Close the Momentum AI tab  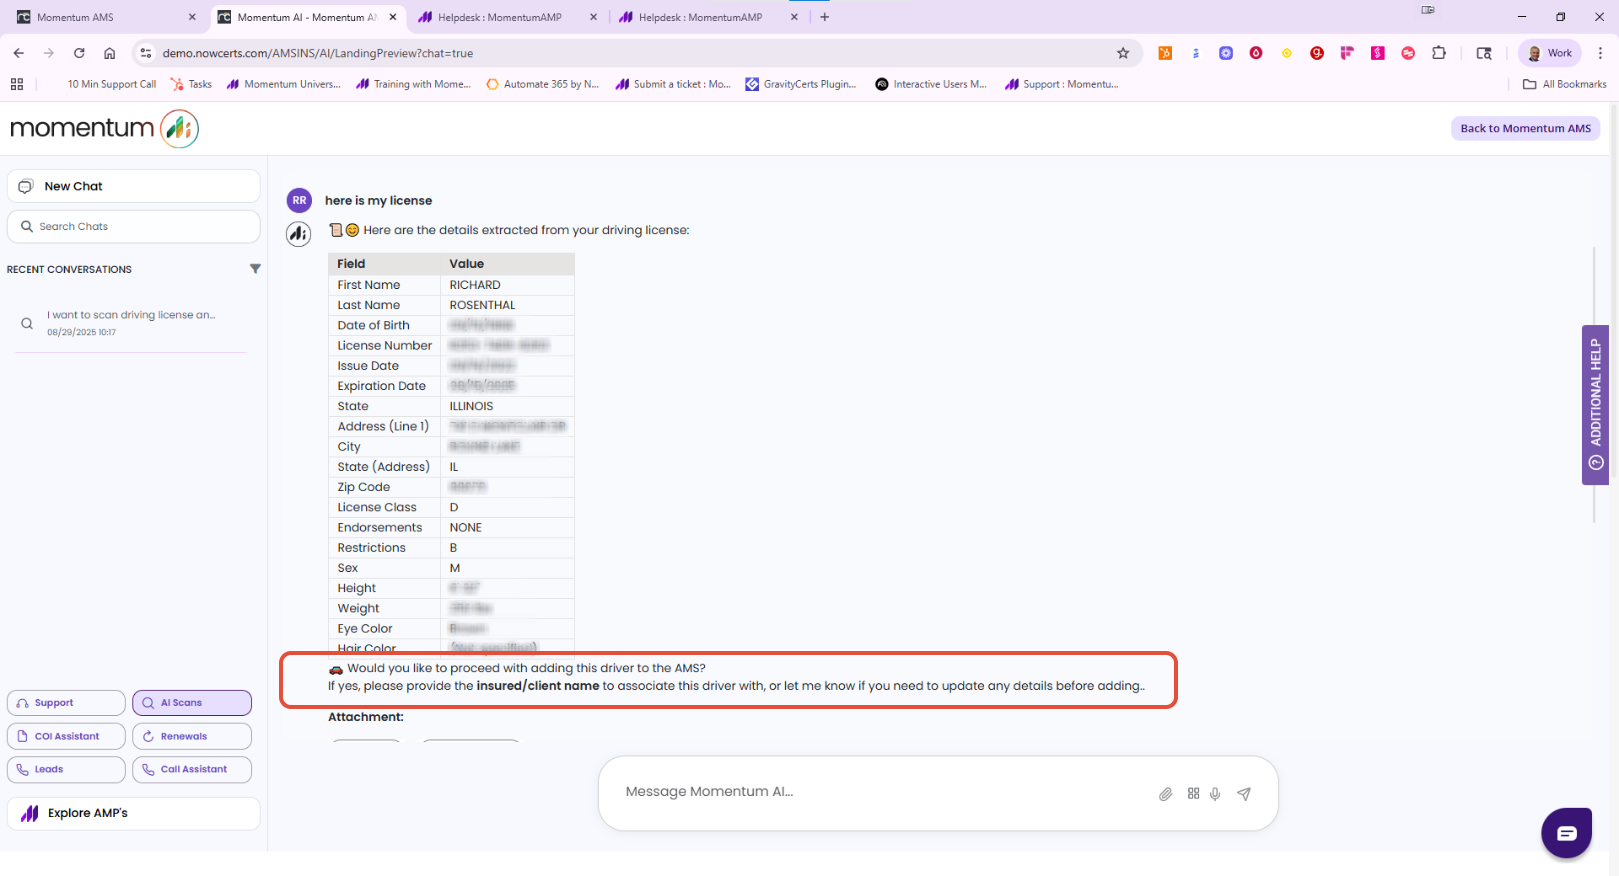393,17
